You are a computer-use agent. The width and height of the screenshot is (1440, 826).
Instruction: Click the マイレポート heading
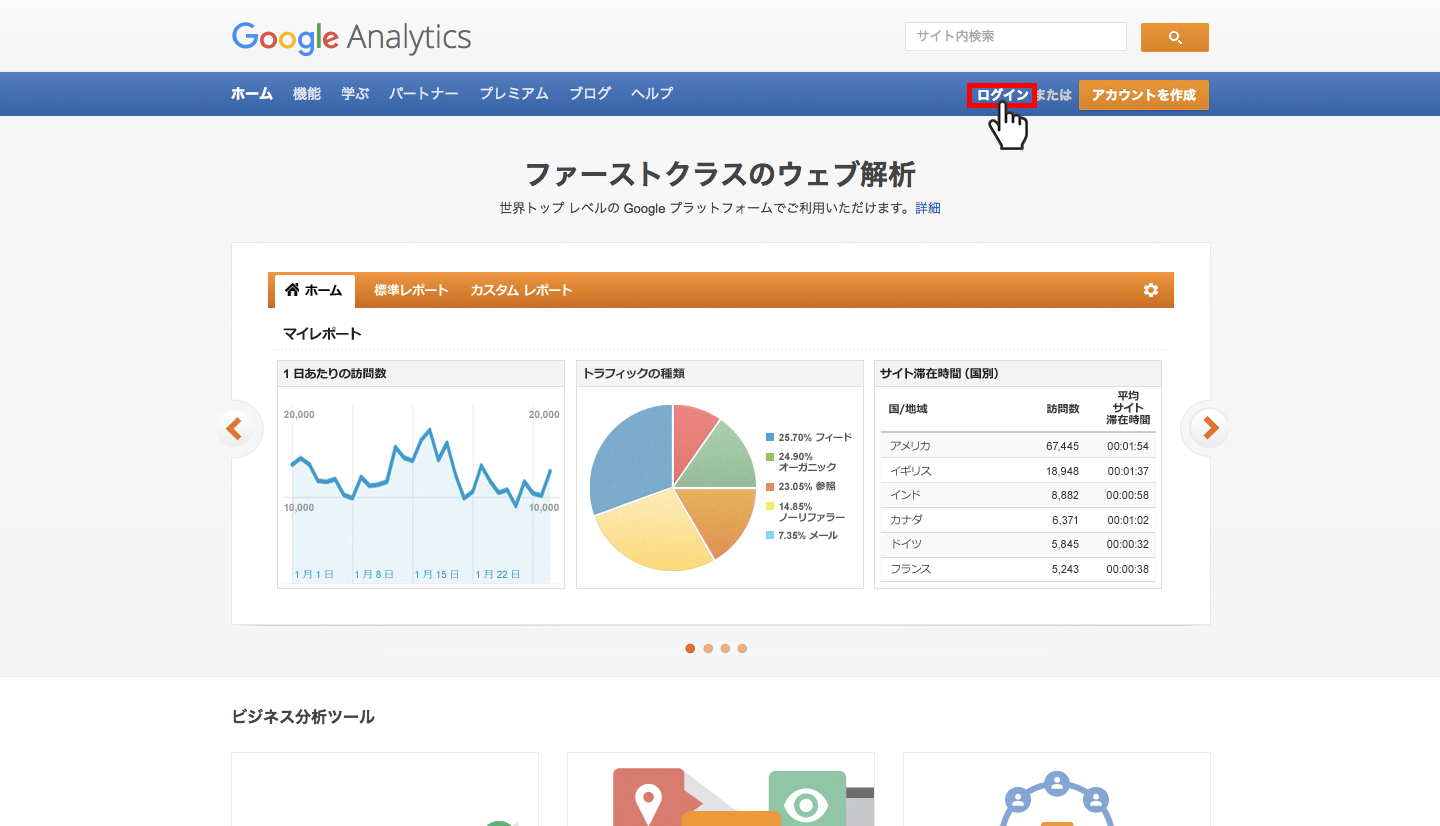[322, 333]
